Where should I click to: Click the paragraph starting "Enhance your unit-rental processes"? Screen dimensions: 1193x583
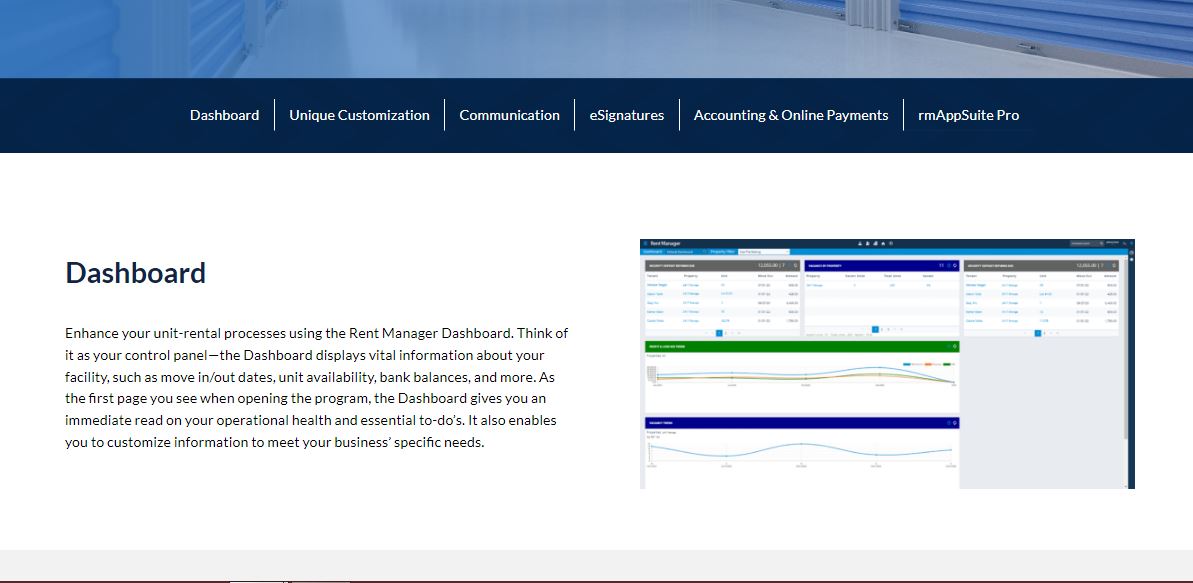tap(317, 387)
